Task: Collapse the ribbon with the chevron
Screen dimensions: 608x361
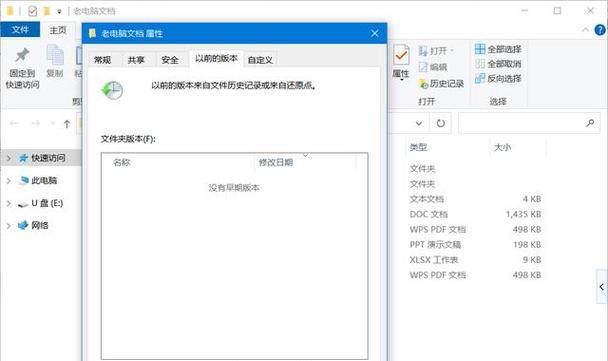Action: tap(586, 30)
